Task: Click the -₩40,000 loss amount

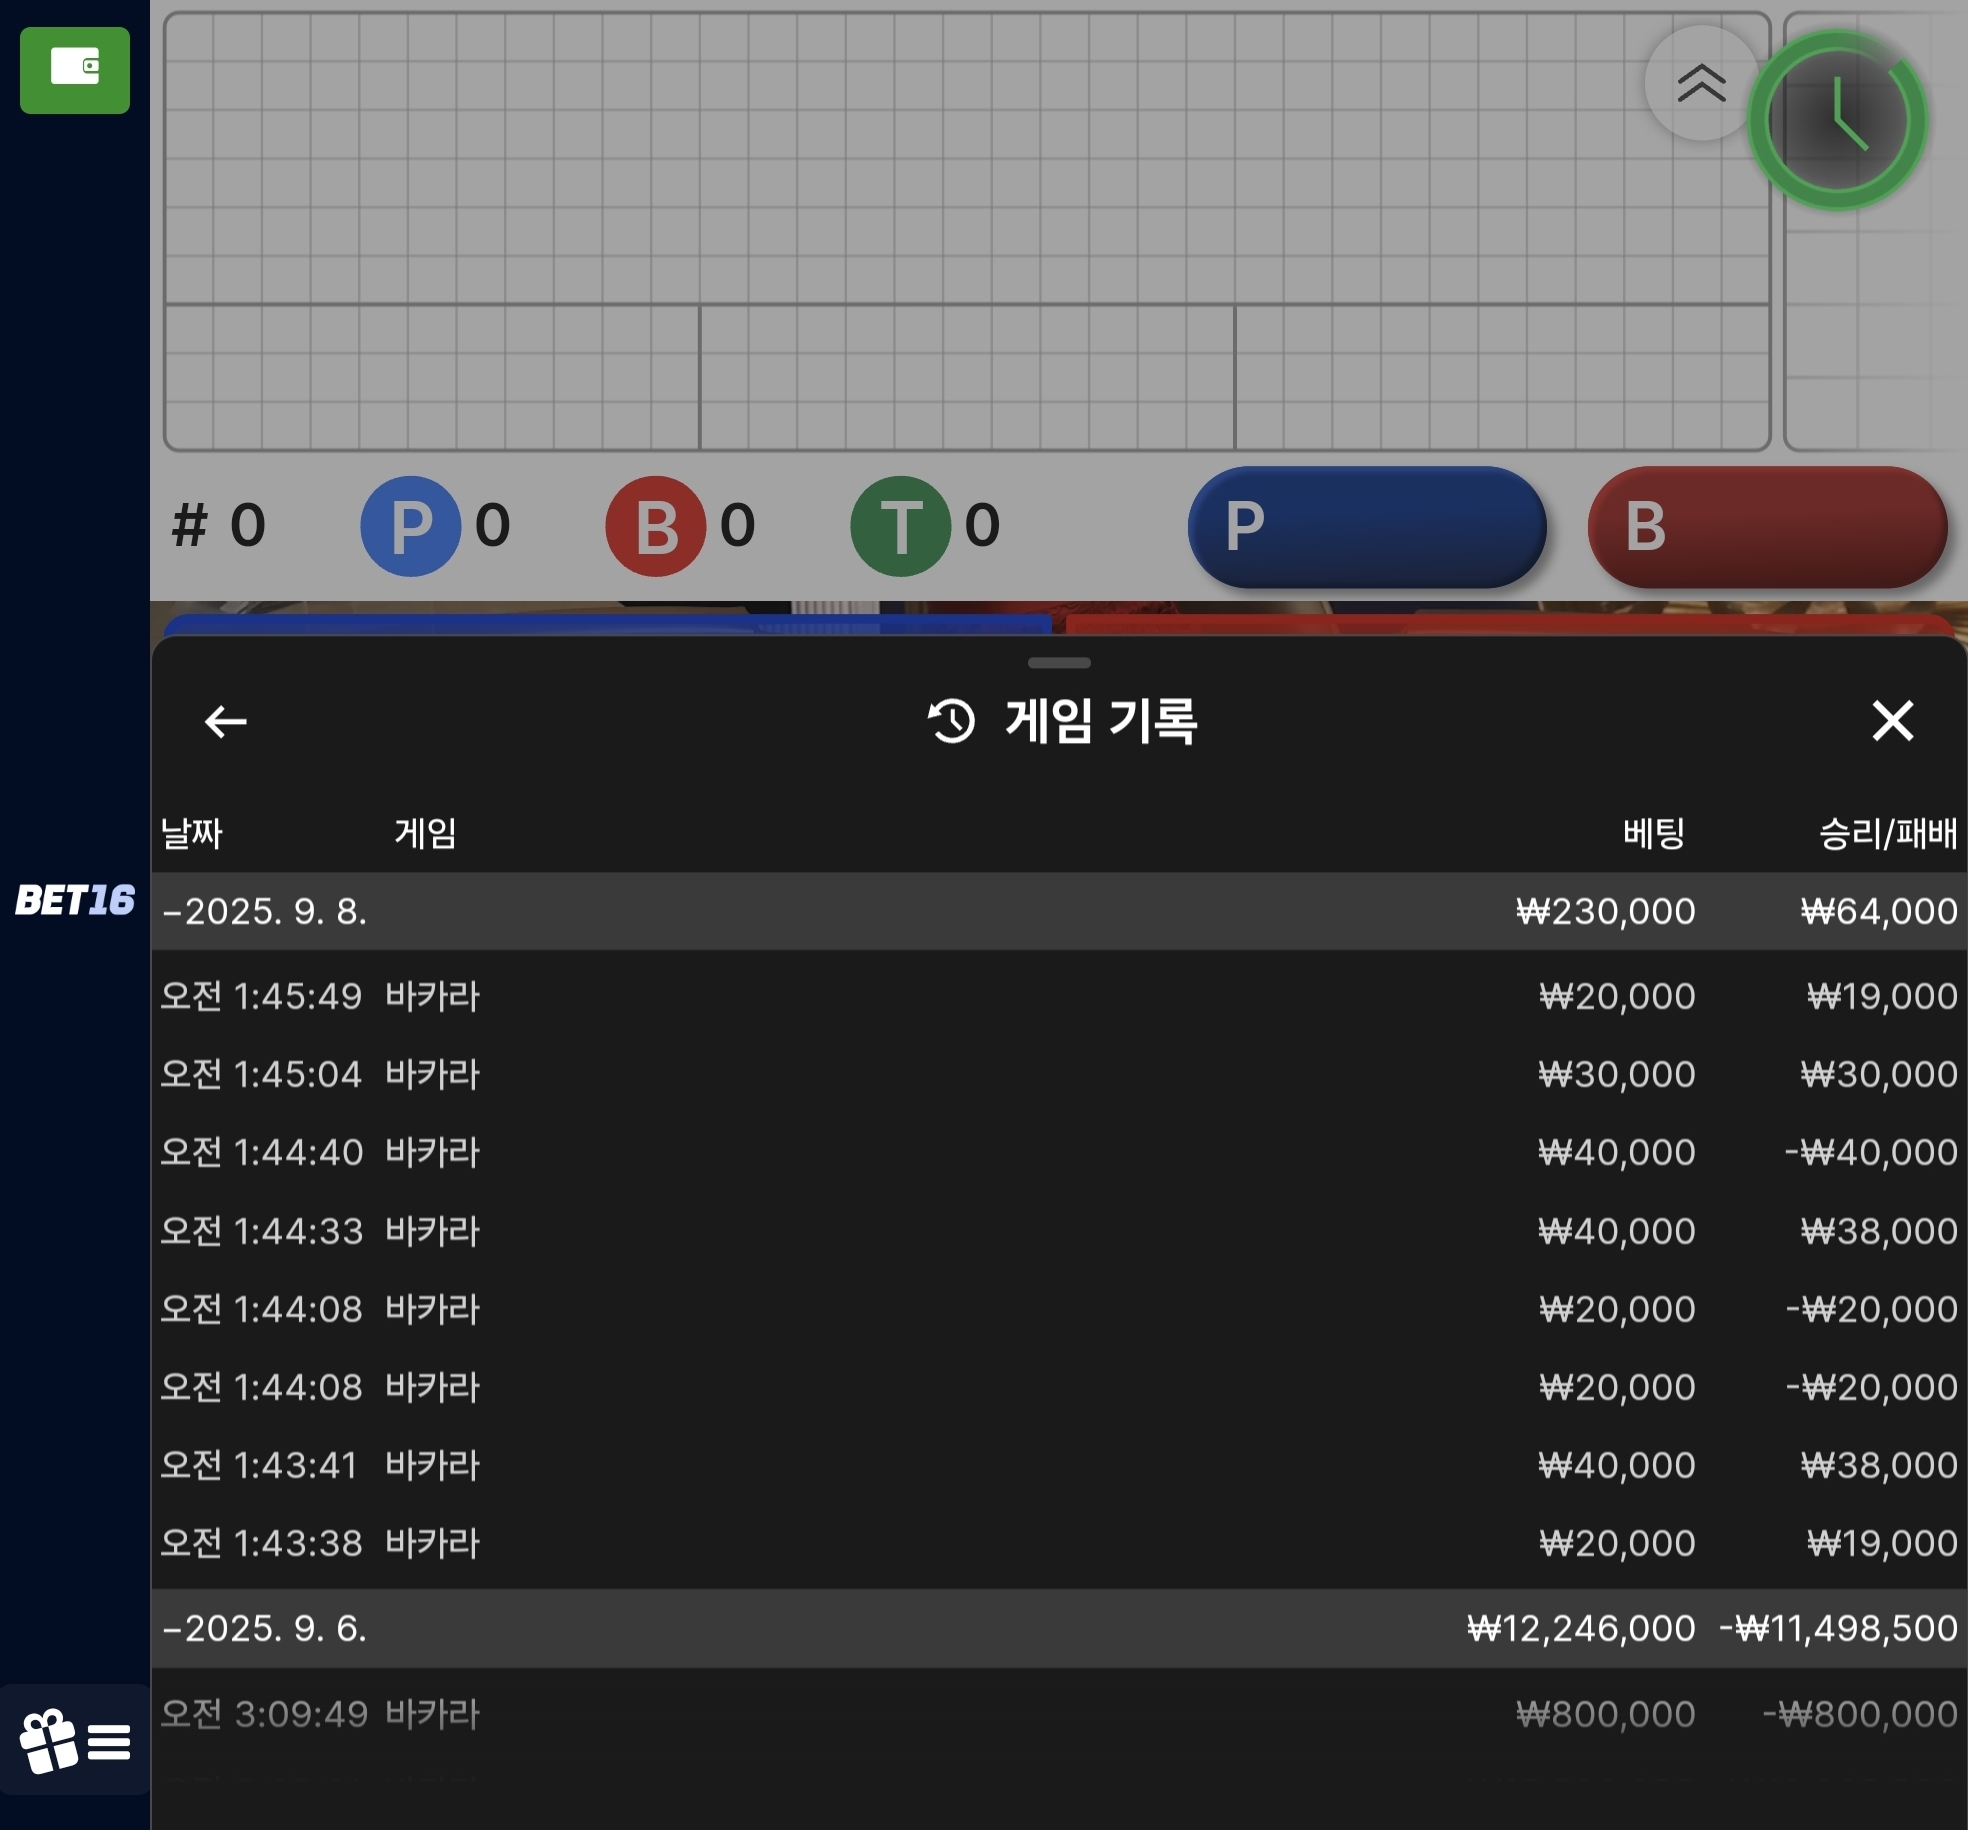Action: point(1871,1152)
